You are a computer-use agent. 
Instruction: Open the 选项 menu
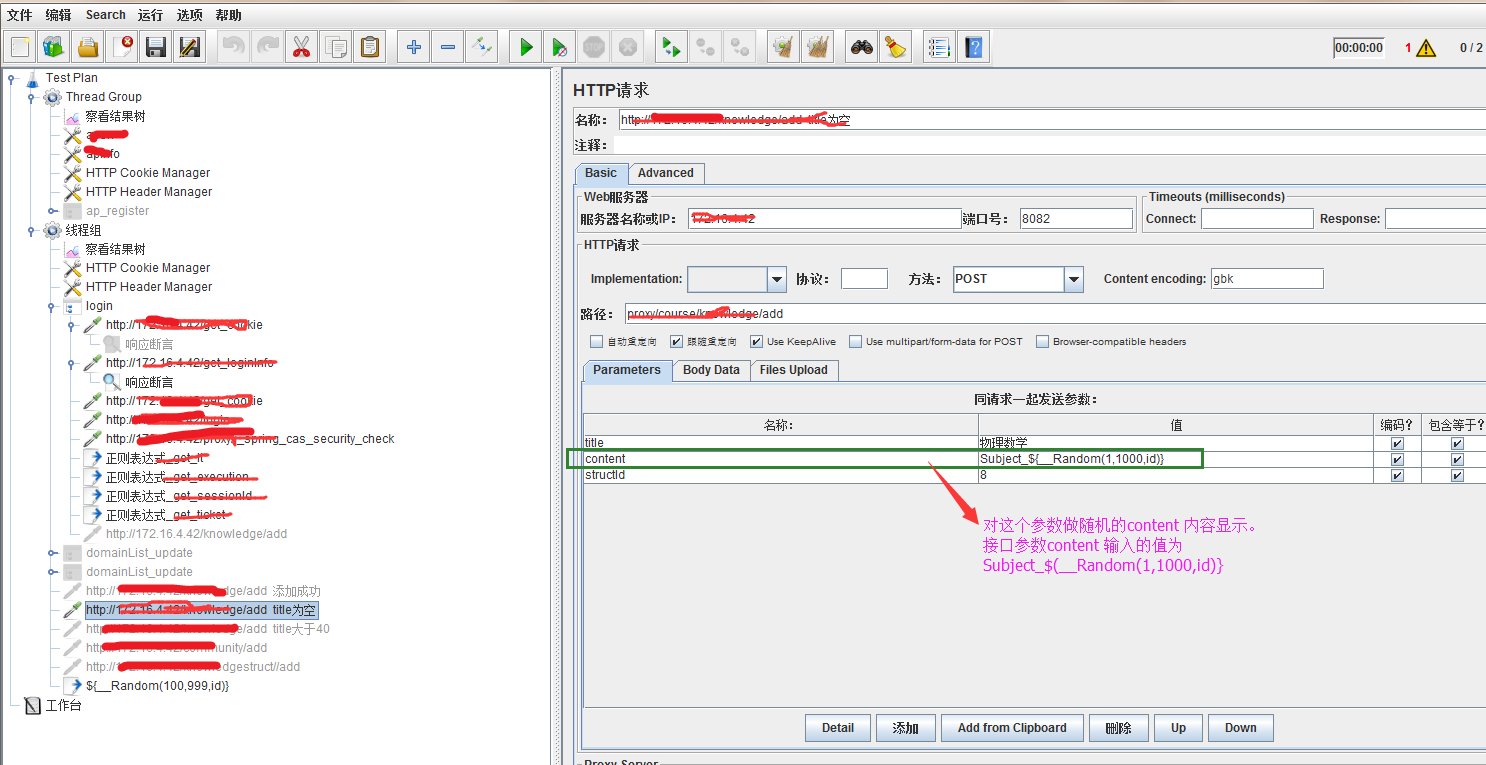click(190, 15)
